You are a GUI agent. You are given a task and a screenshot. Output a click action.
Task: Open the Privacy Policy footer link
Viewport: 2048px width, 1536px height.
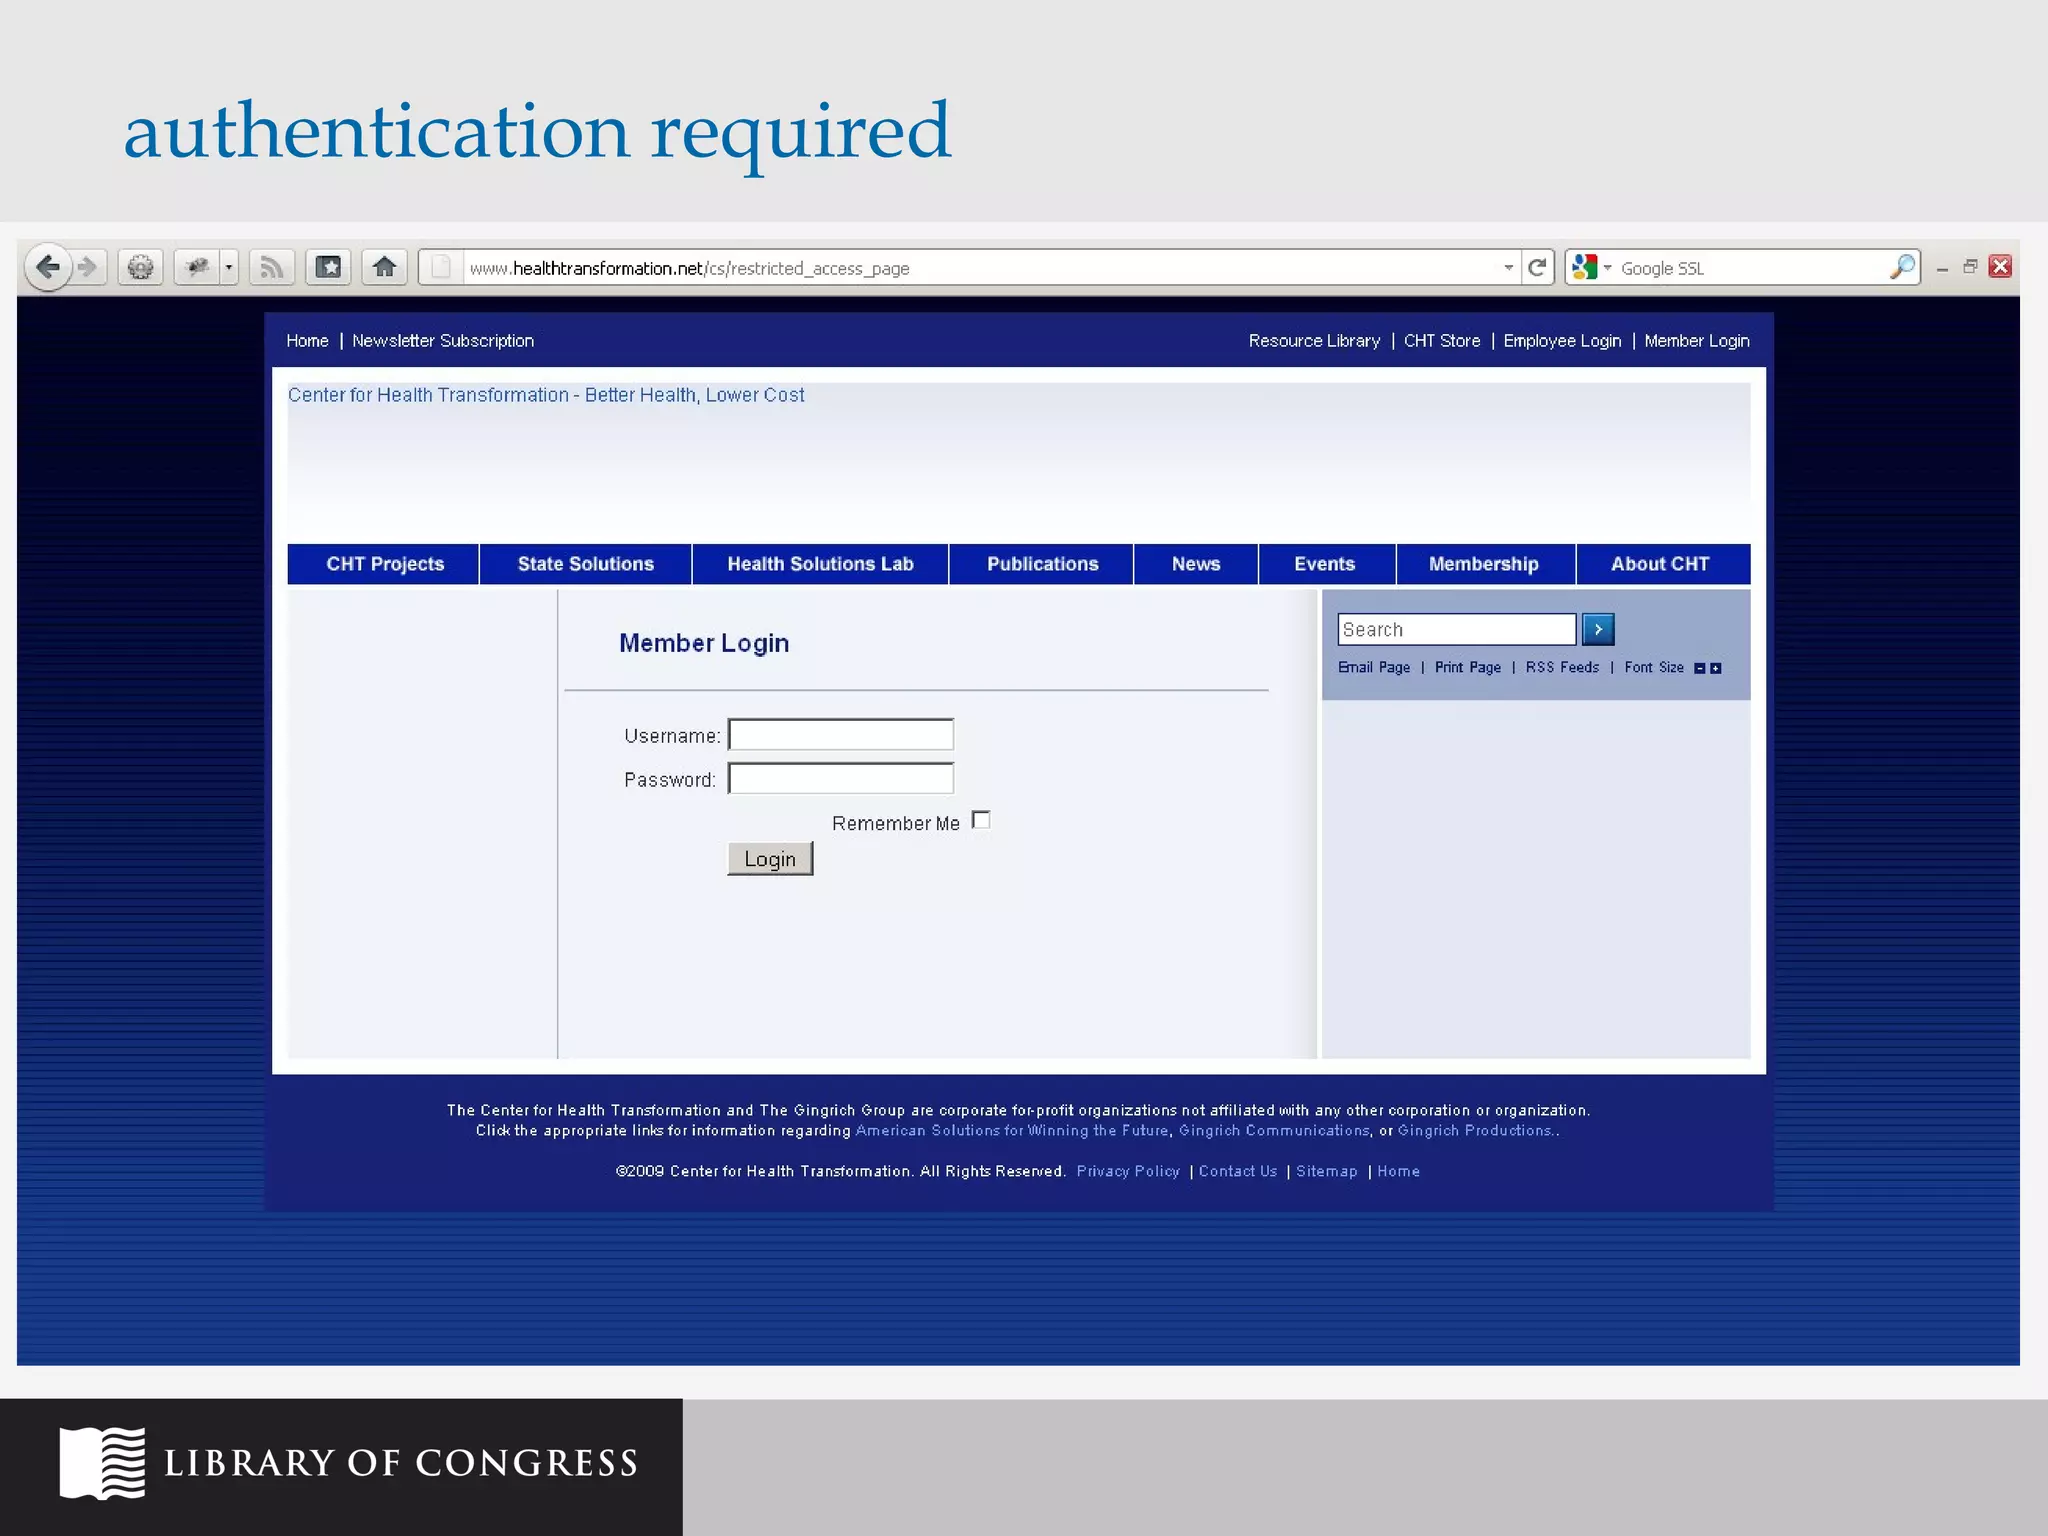pos(1128,1171)
